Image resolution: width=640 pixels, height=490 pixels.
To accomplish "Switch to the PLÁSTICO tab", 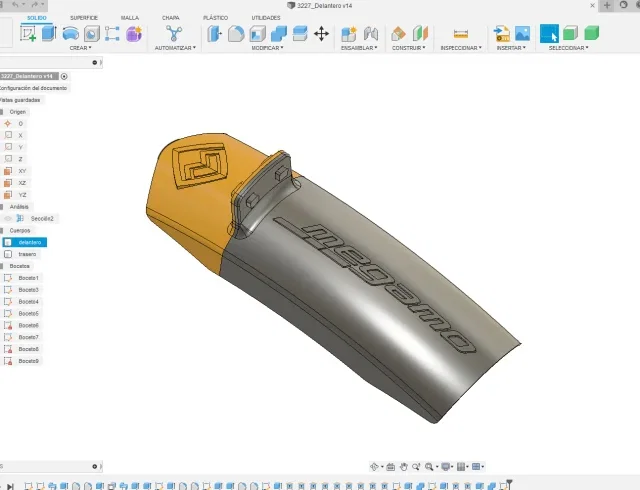I will coord(216,18).
